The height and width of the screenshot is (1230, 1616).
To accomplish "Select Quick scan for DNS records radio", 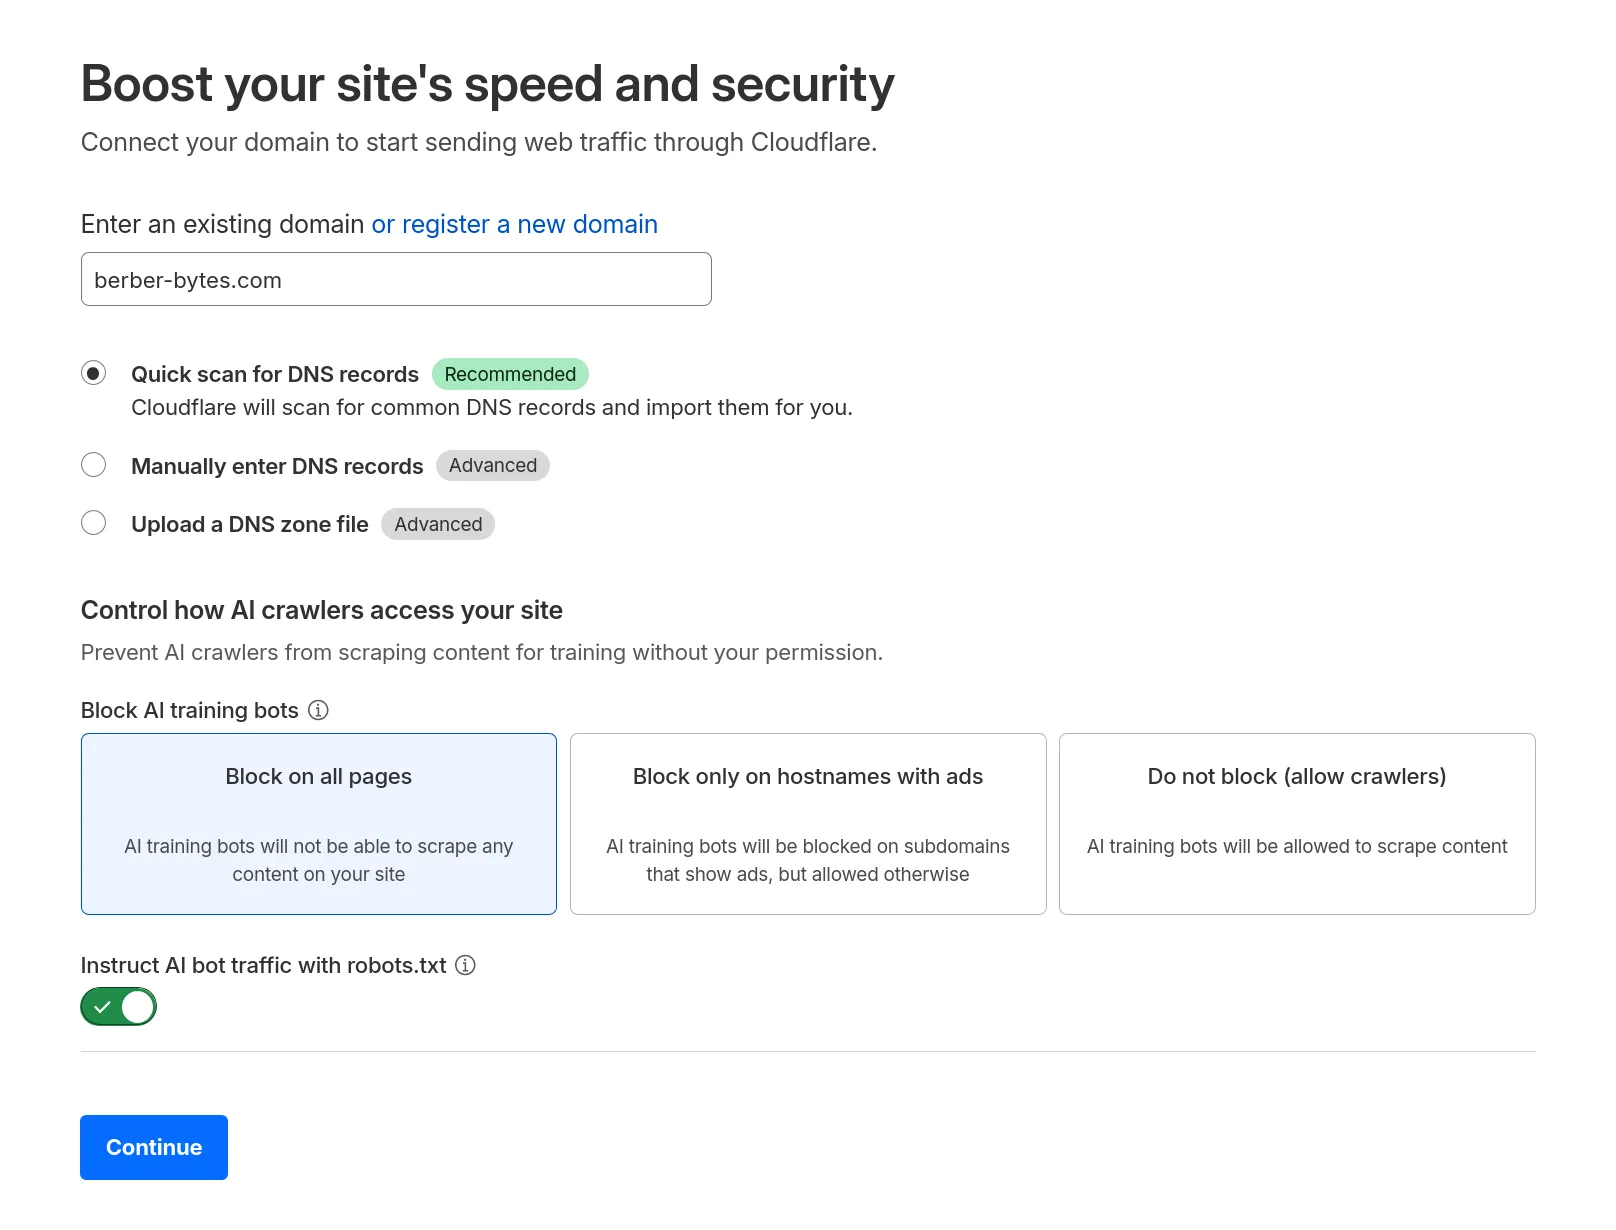I will point(93,373).
